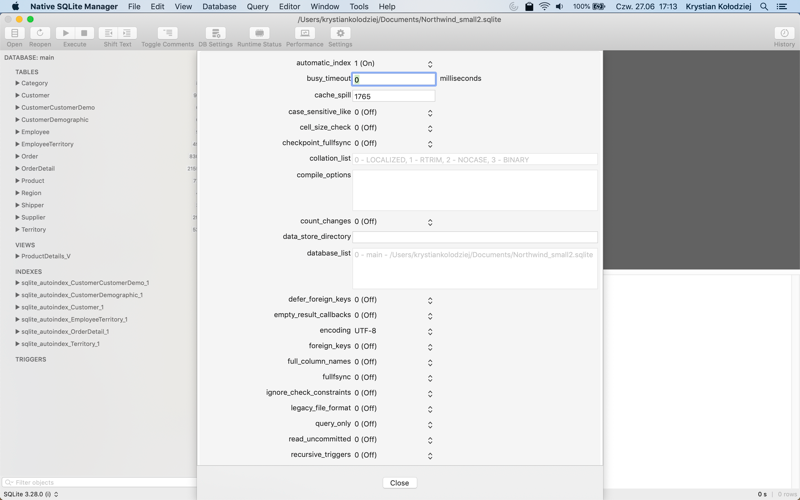Select the Employee table in sidebar

(x=35, y=132)
